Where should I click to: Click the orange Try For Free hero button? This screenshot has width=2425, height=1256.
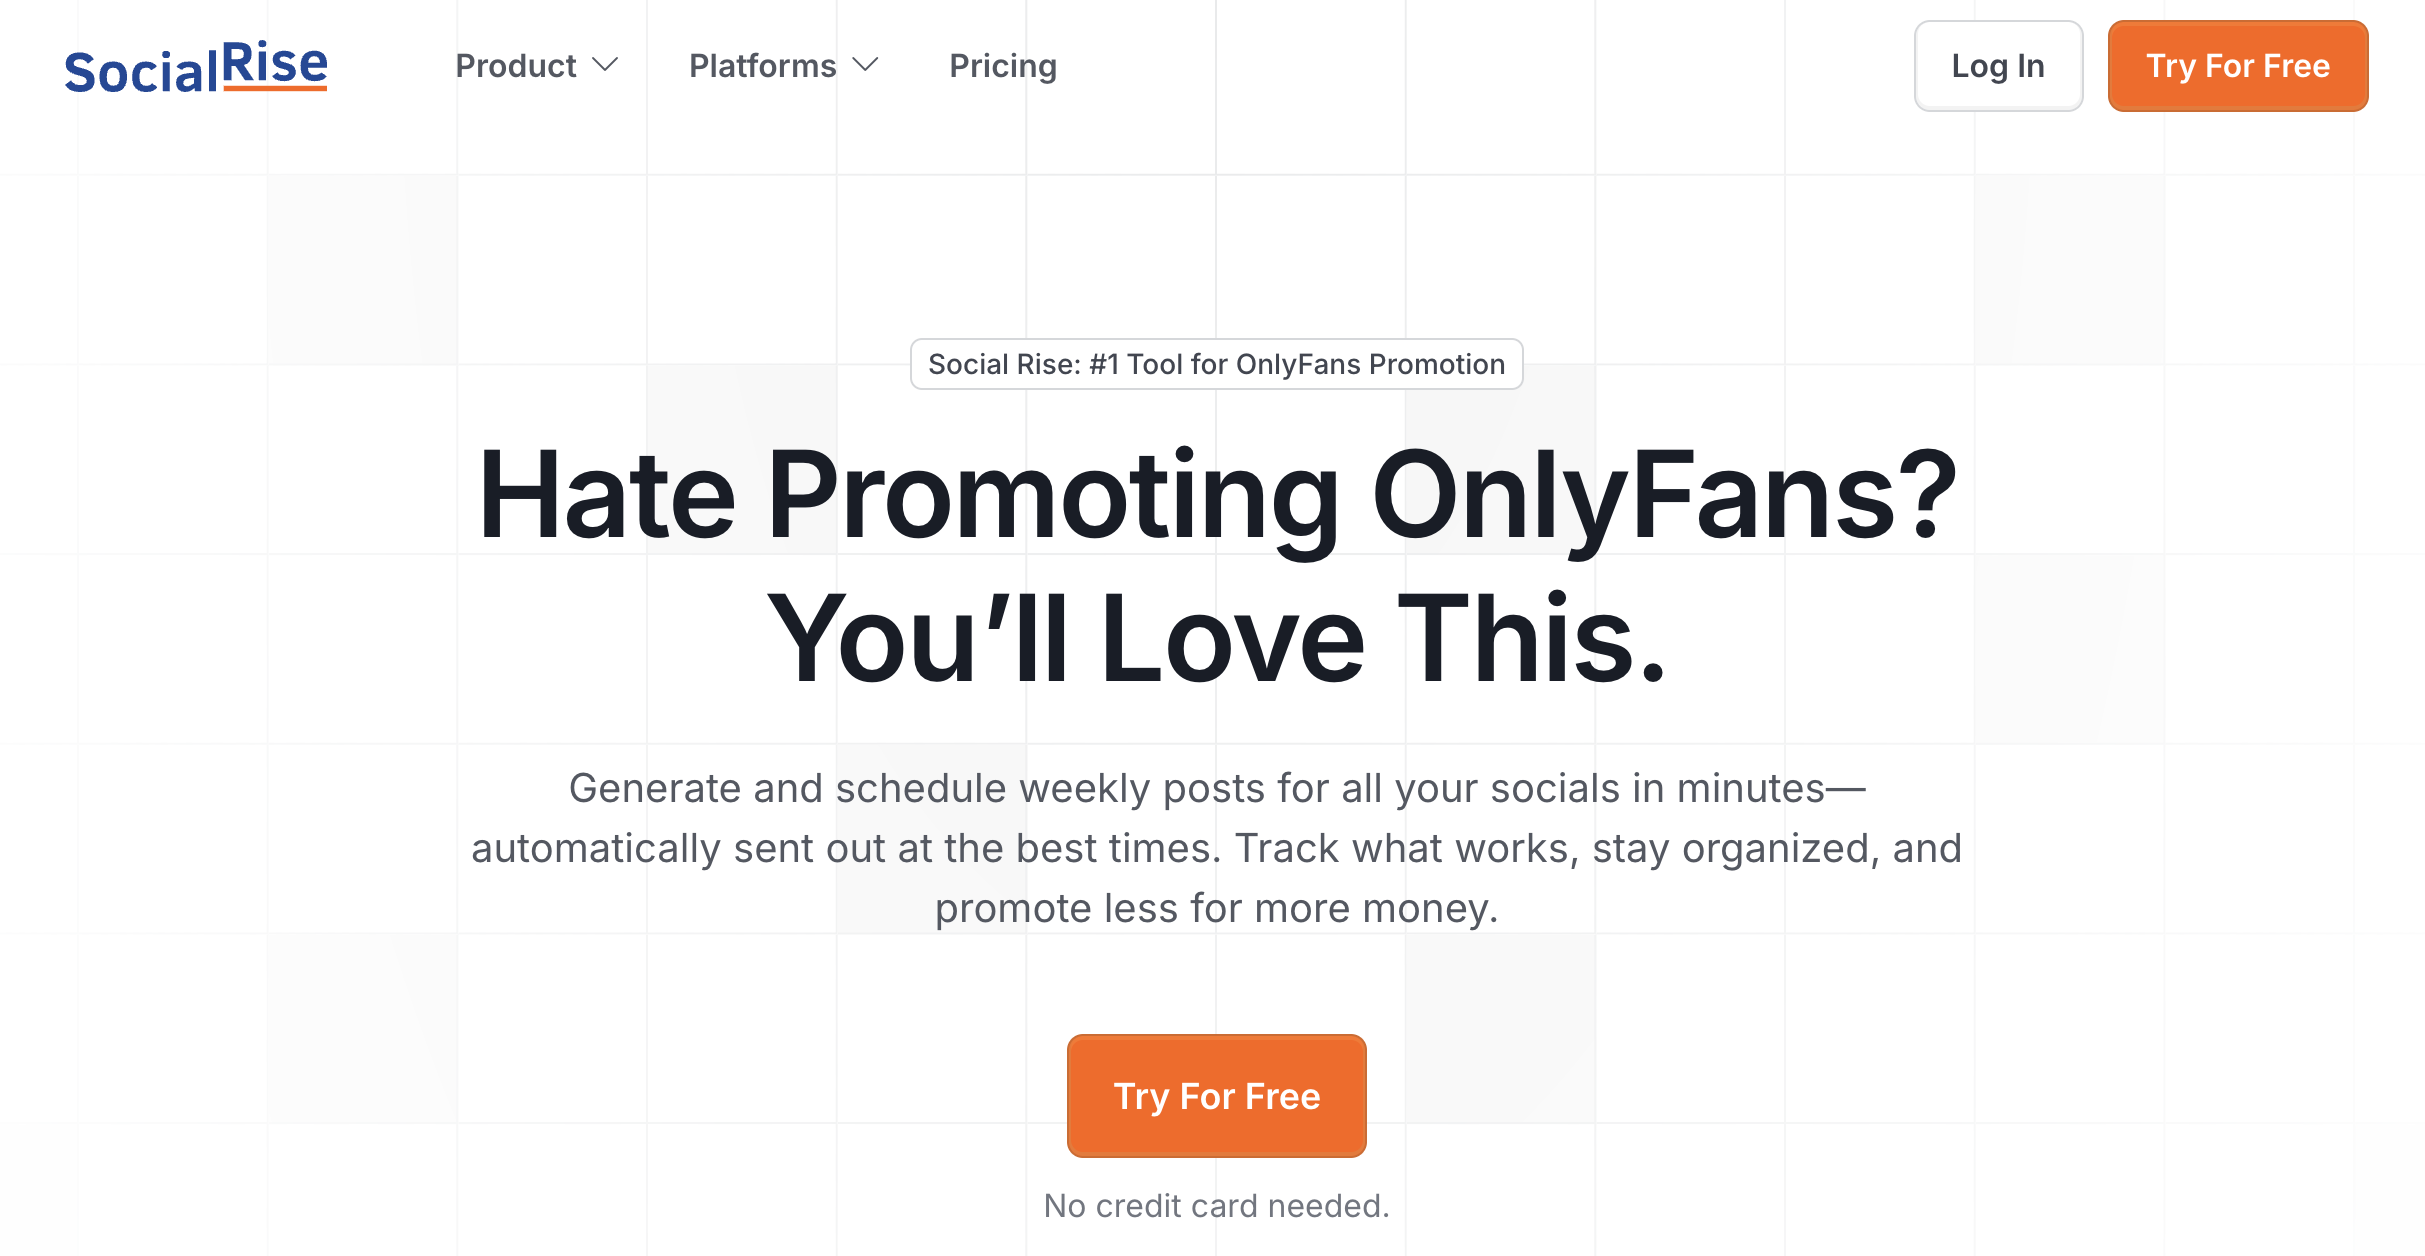1216,1096
